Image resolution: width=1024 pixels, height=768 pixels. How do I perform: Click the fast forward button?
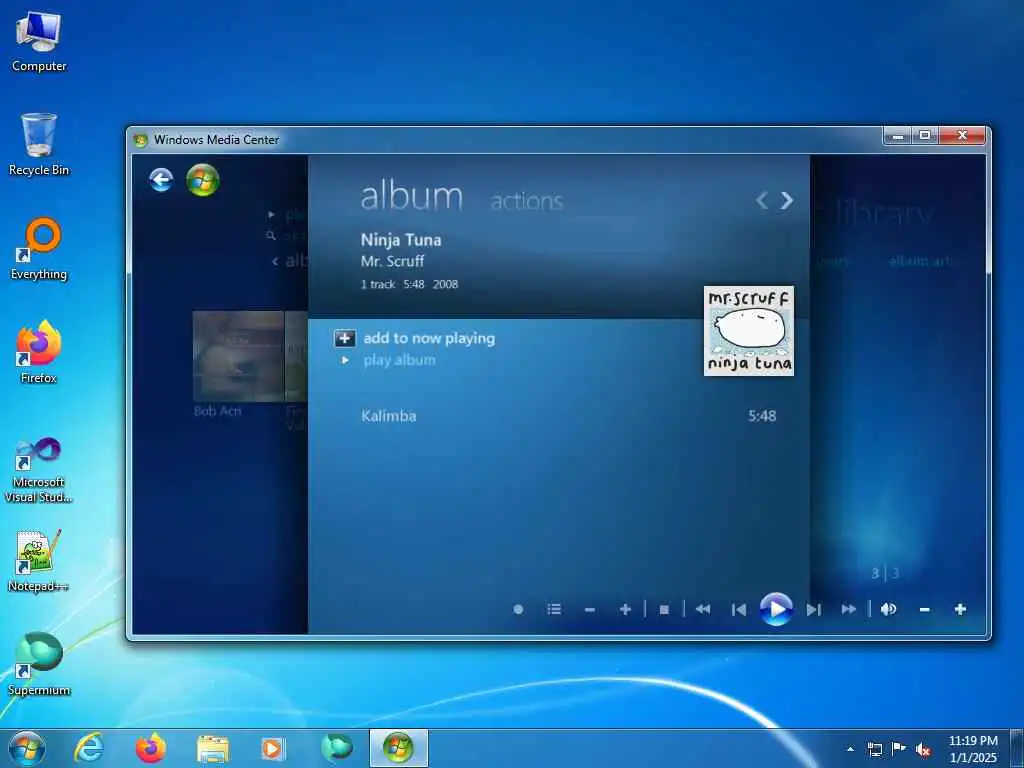pos(848,609)
